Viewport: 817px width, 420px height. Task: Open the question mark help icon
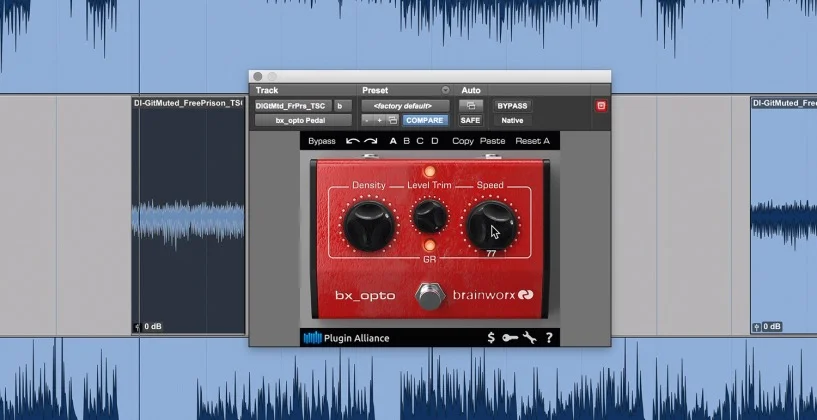549,338
